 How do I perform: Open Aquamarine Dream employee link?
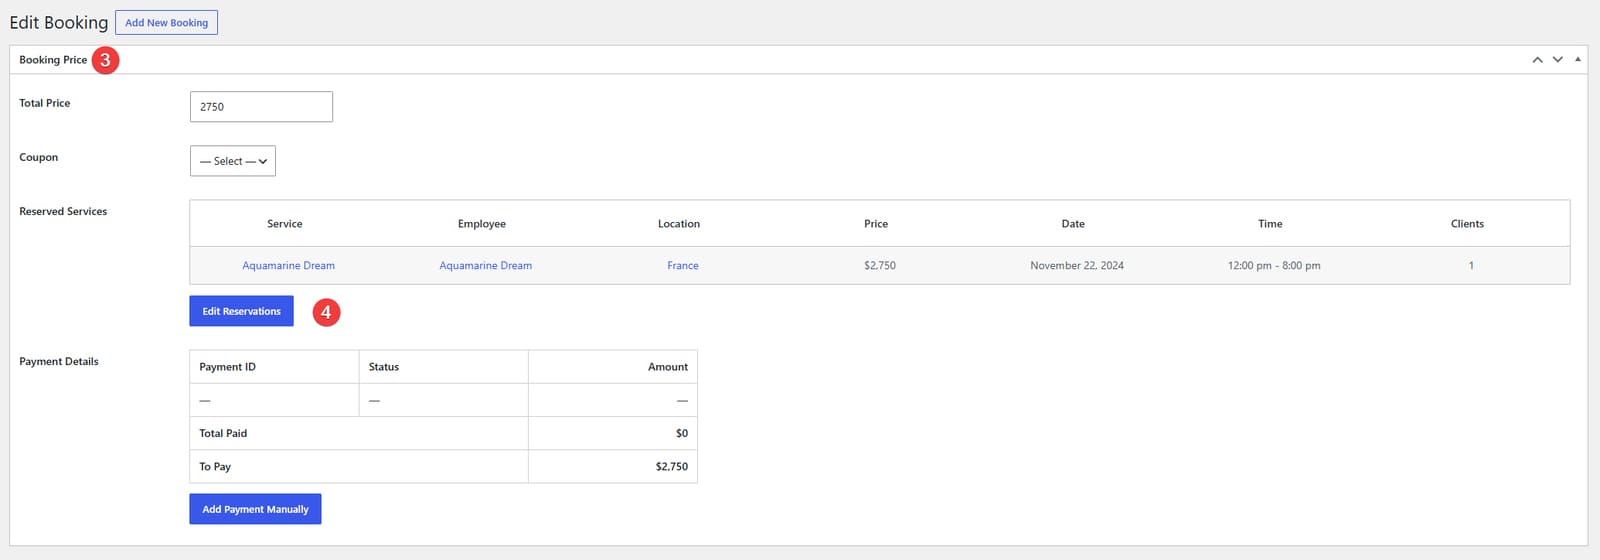486,266
